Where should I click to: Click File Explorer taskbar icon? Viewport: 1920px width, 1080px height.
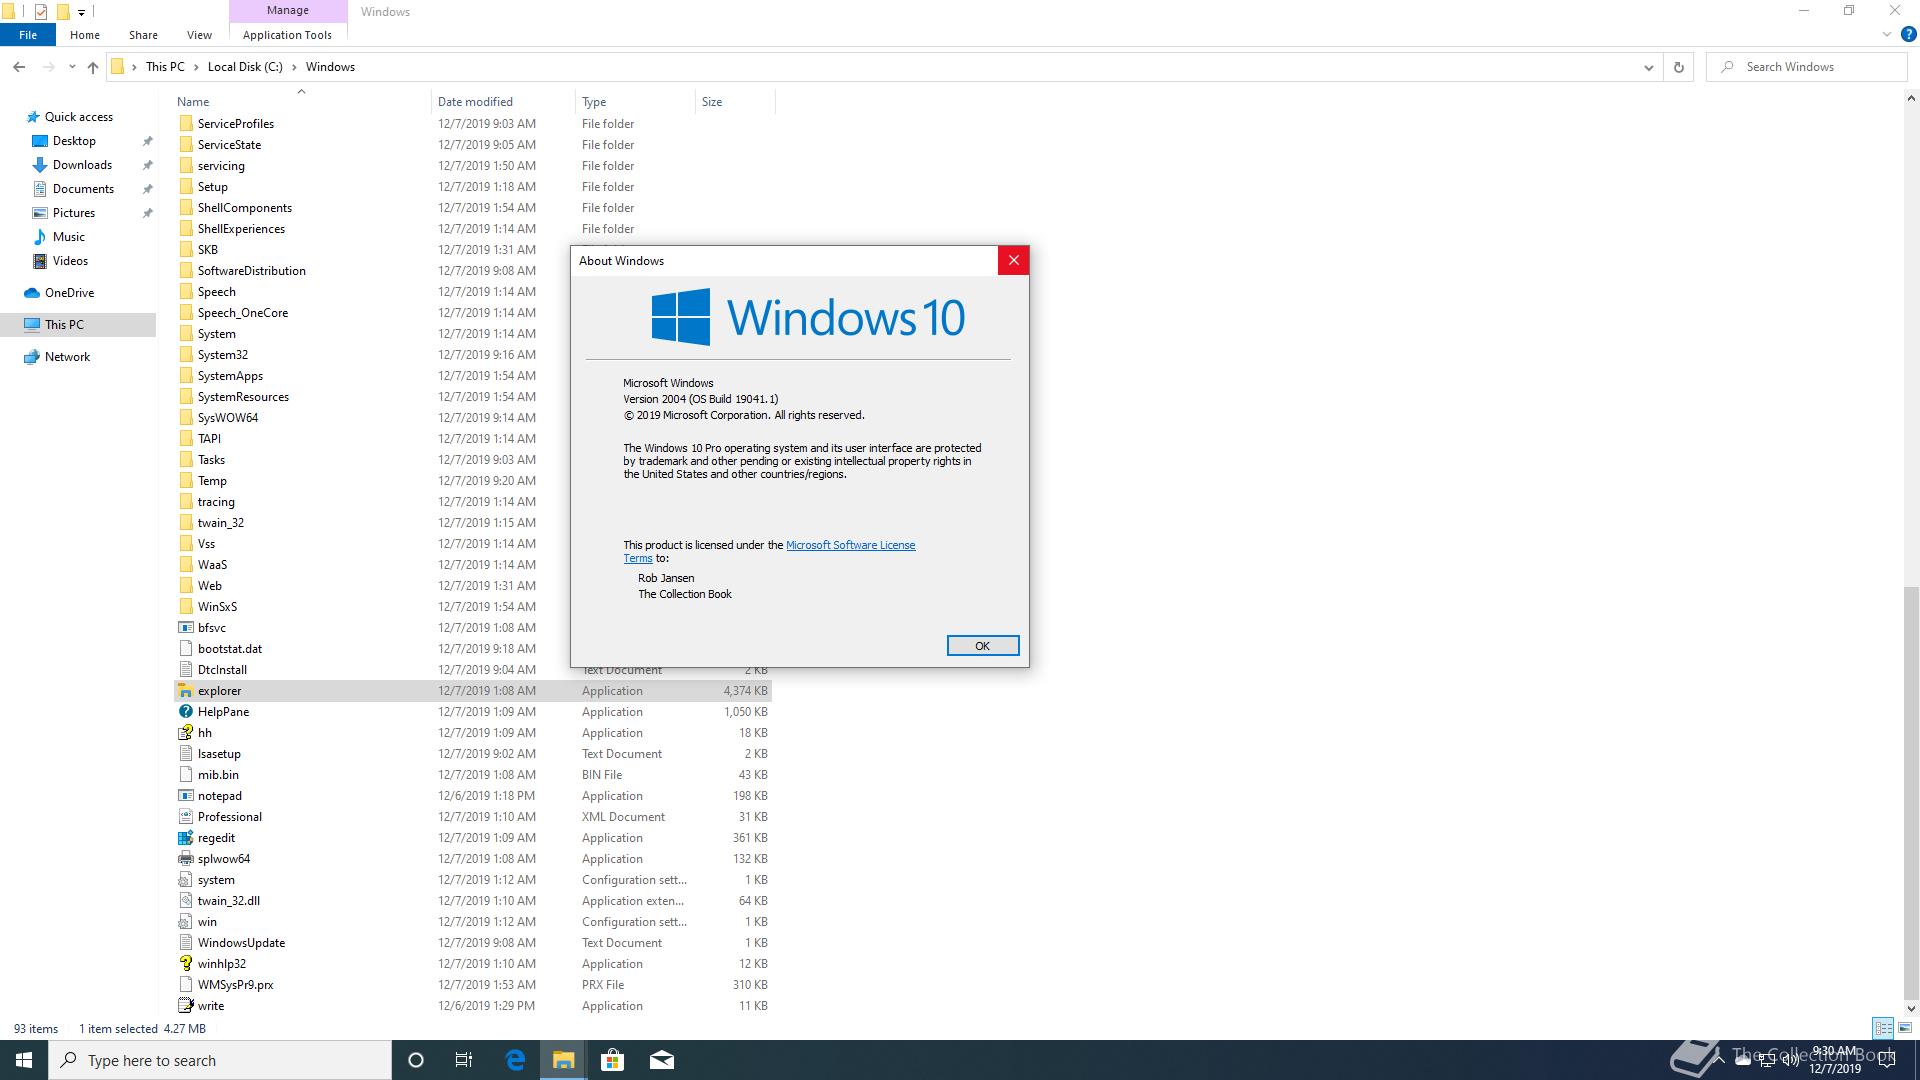pyautogui.click(x=563, y=1060)
